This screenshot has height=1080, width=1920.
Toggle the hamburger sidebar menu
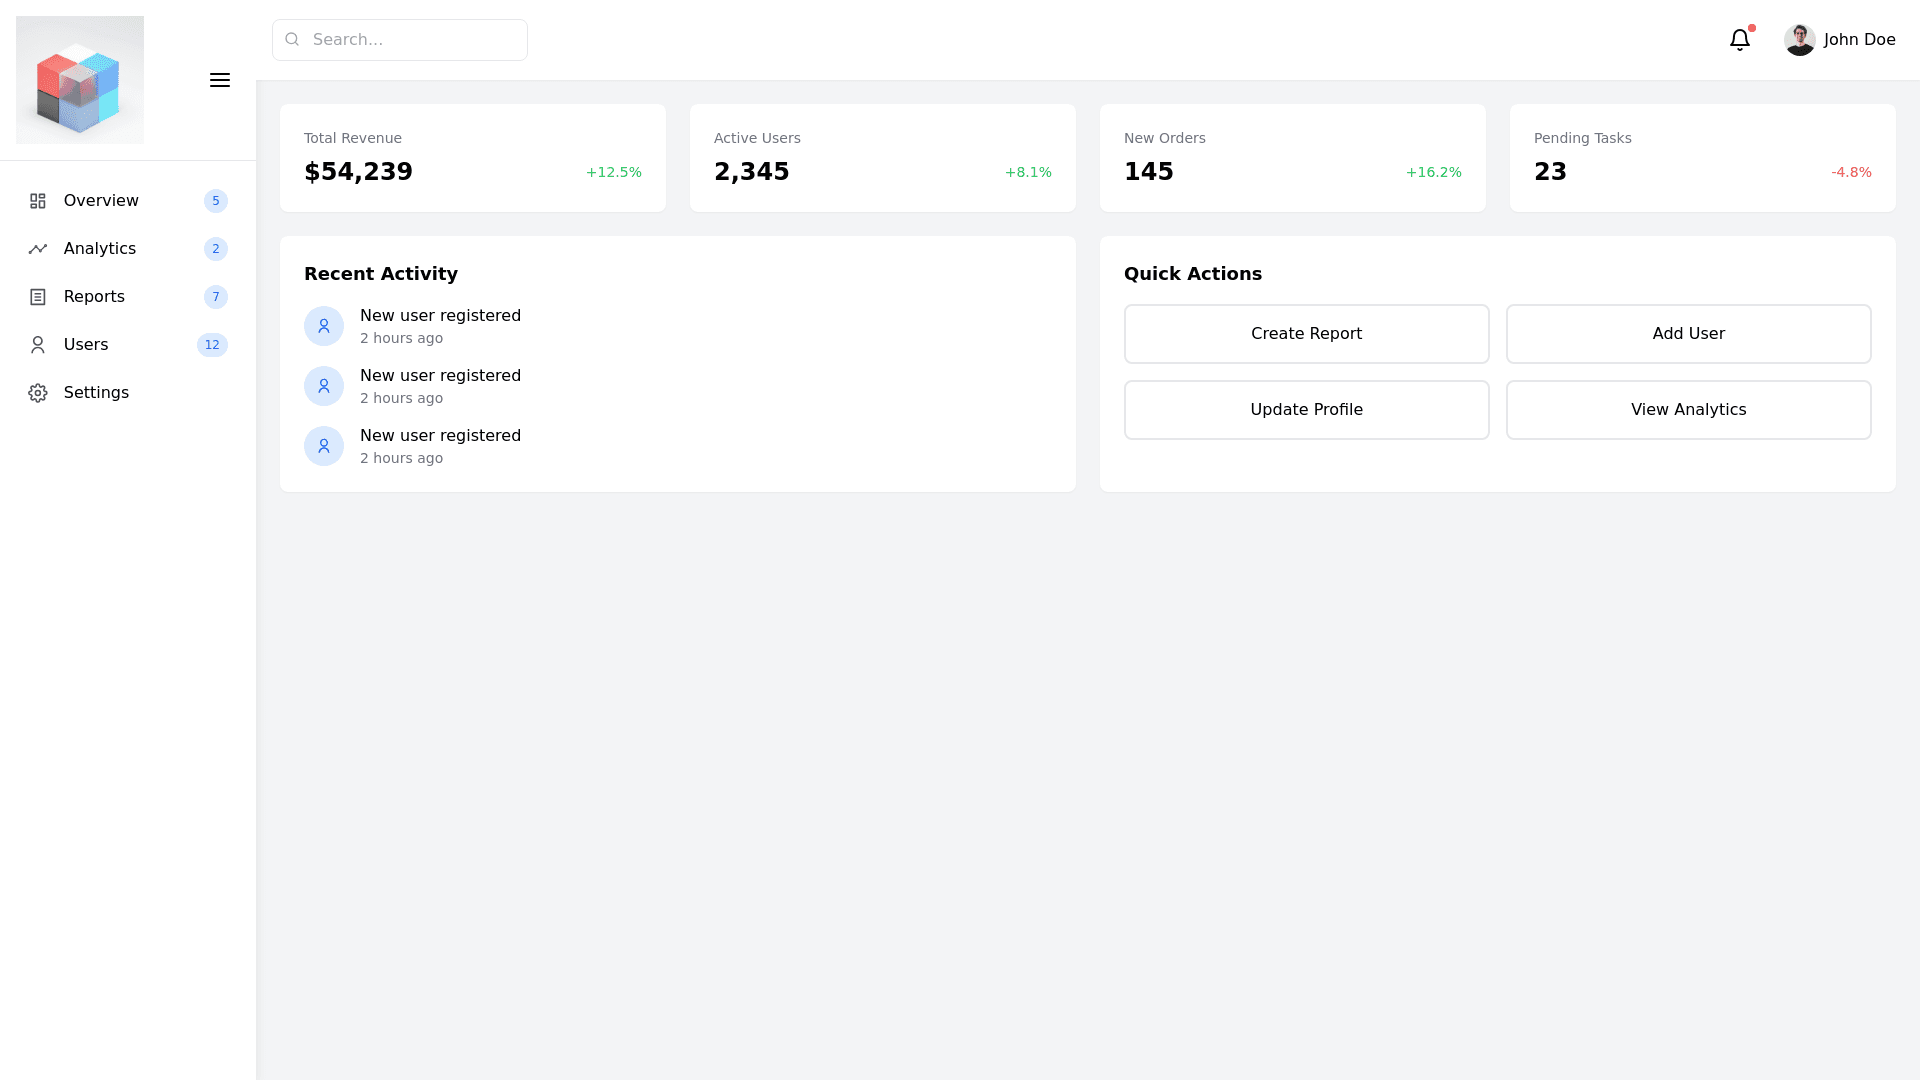(220, 80)
